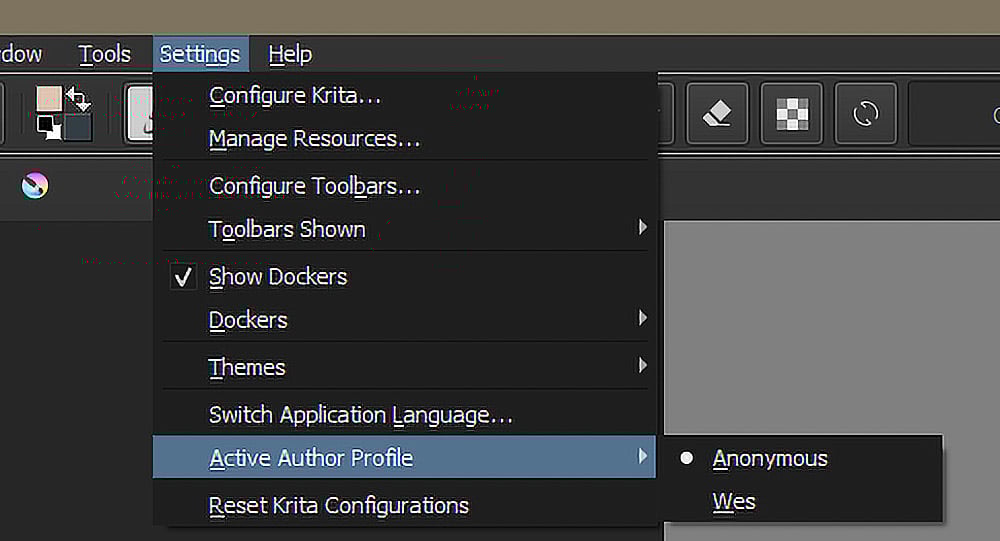1000x541 pixels.
Task: Click the foreground color swatch
Action: [x=49, y=100]
